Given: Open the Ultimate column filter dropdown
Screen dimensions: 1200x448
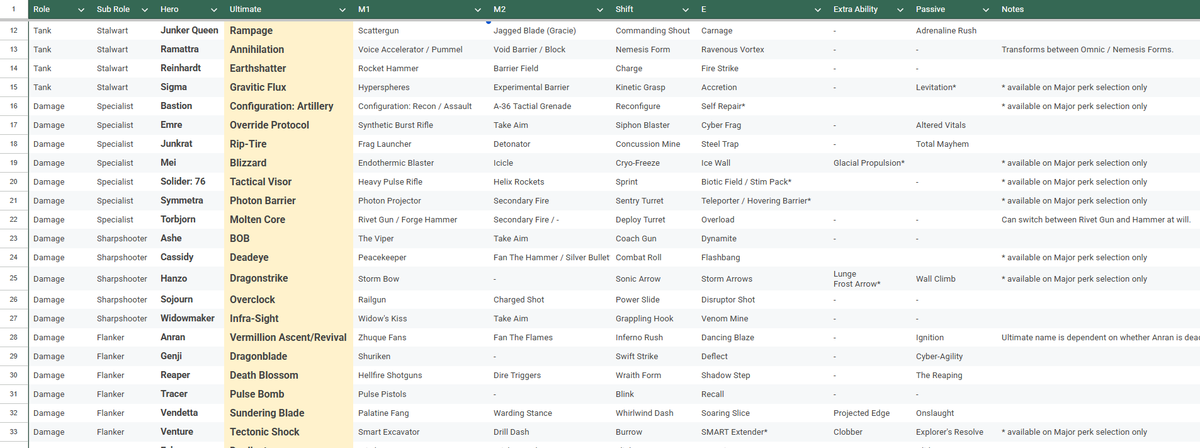Looking at the screenshot, I should 343,9.
